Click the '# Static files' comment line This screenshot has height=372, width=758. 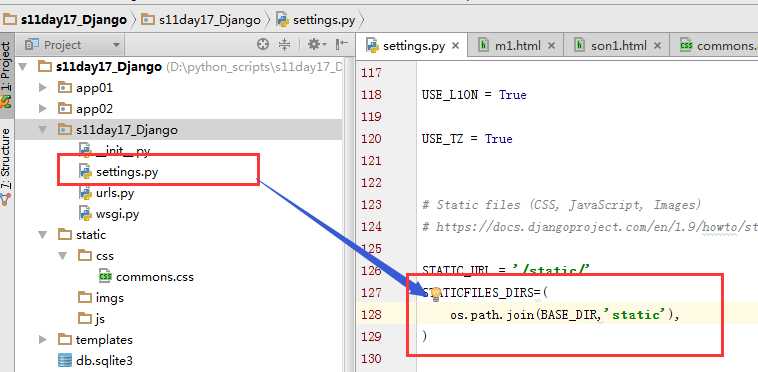561,205
